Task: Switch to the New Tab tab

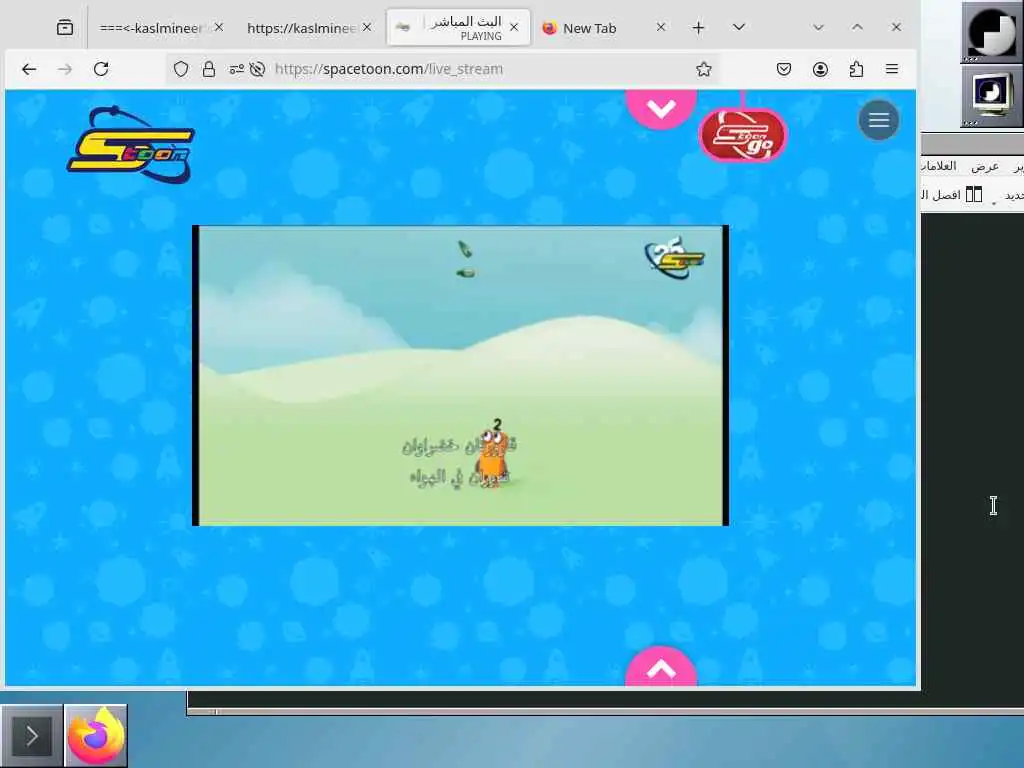Action: click(x=590, y=28)
